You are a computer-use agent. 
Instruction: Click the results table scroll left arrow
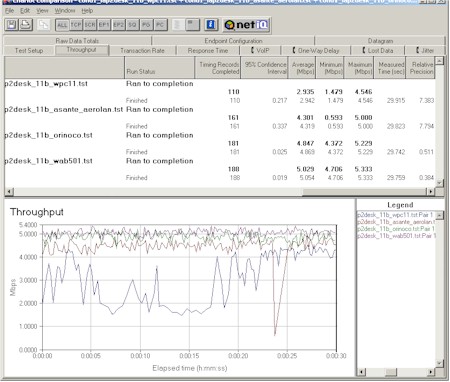point(9,192)
